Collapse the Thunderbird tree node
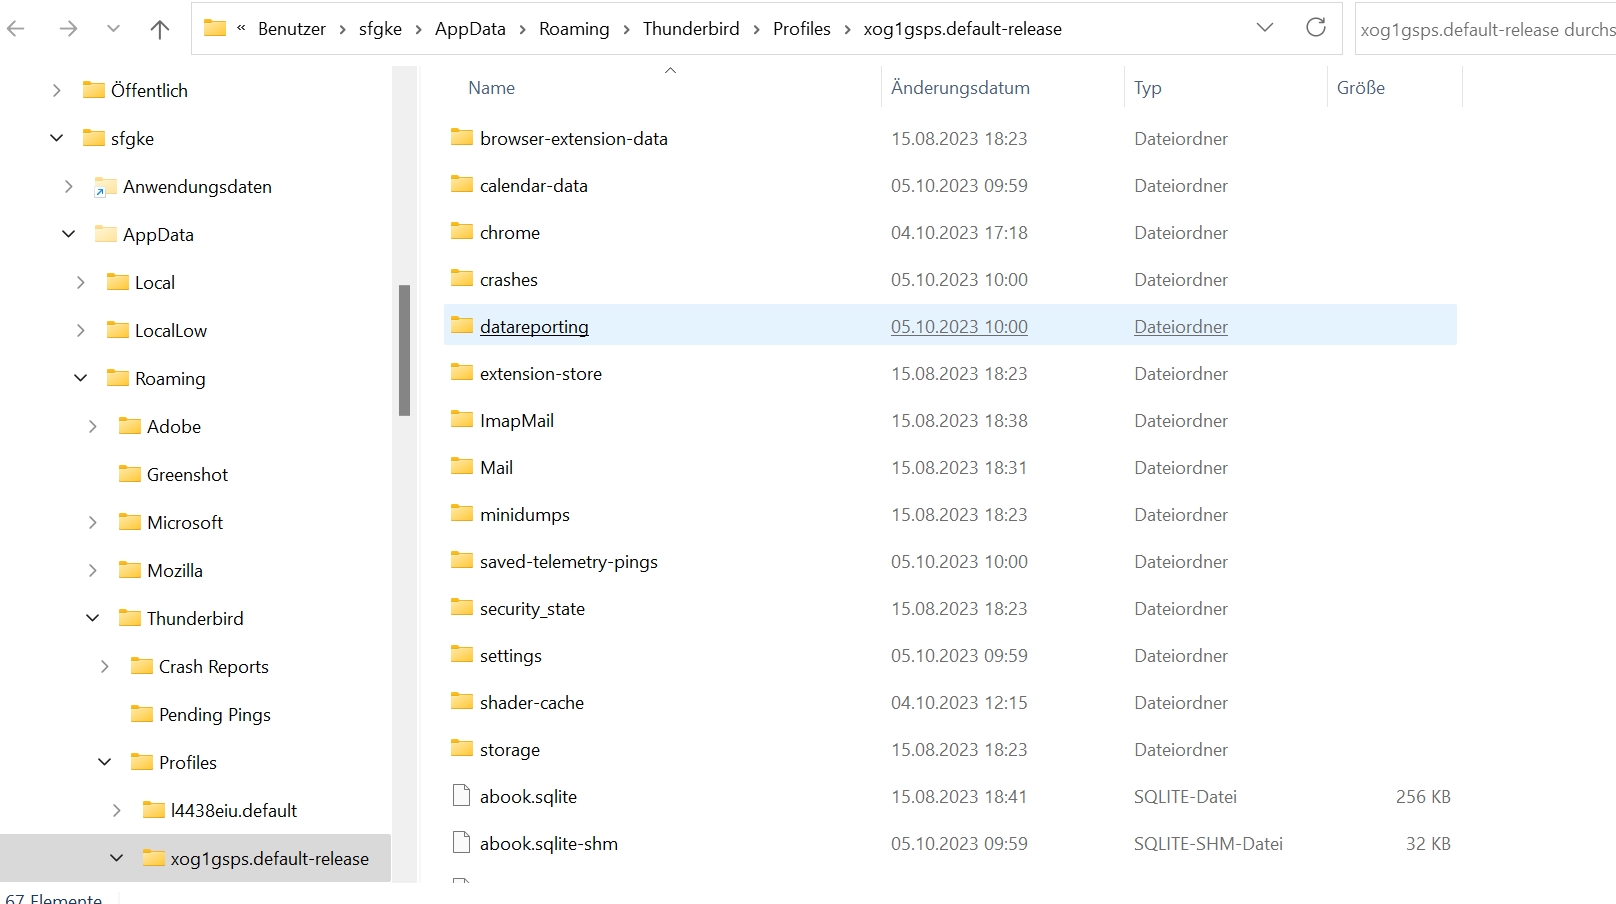 [93, 618]
